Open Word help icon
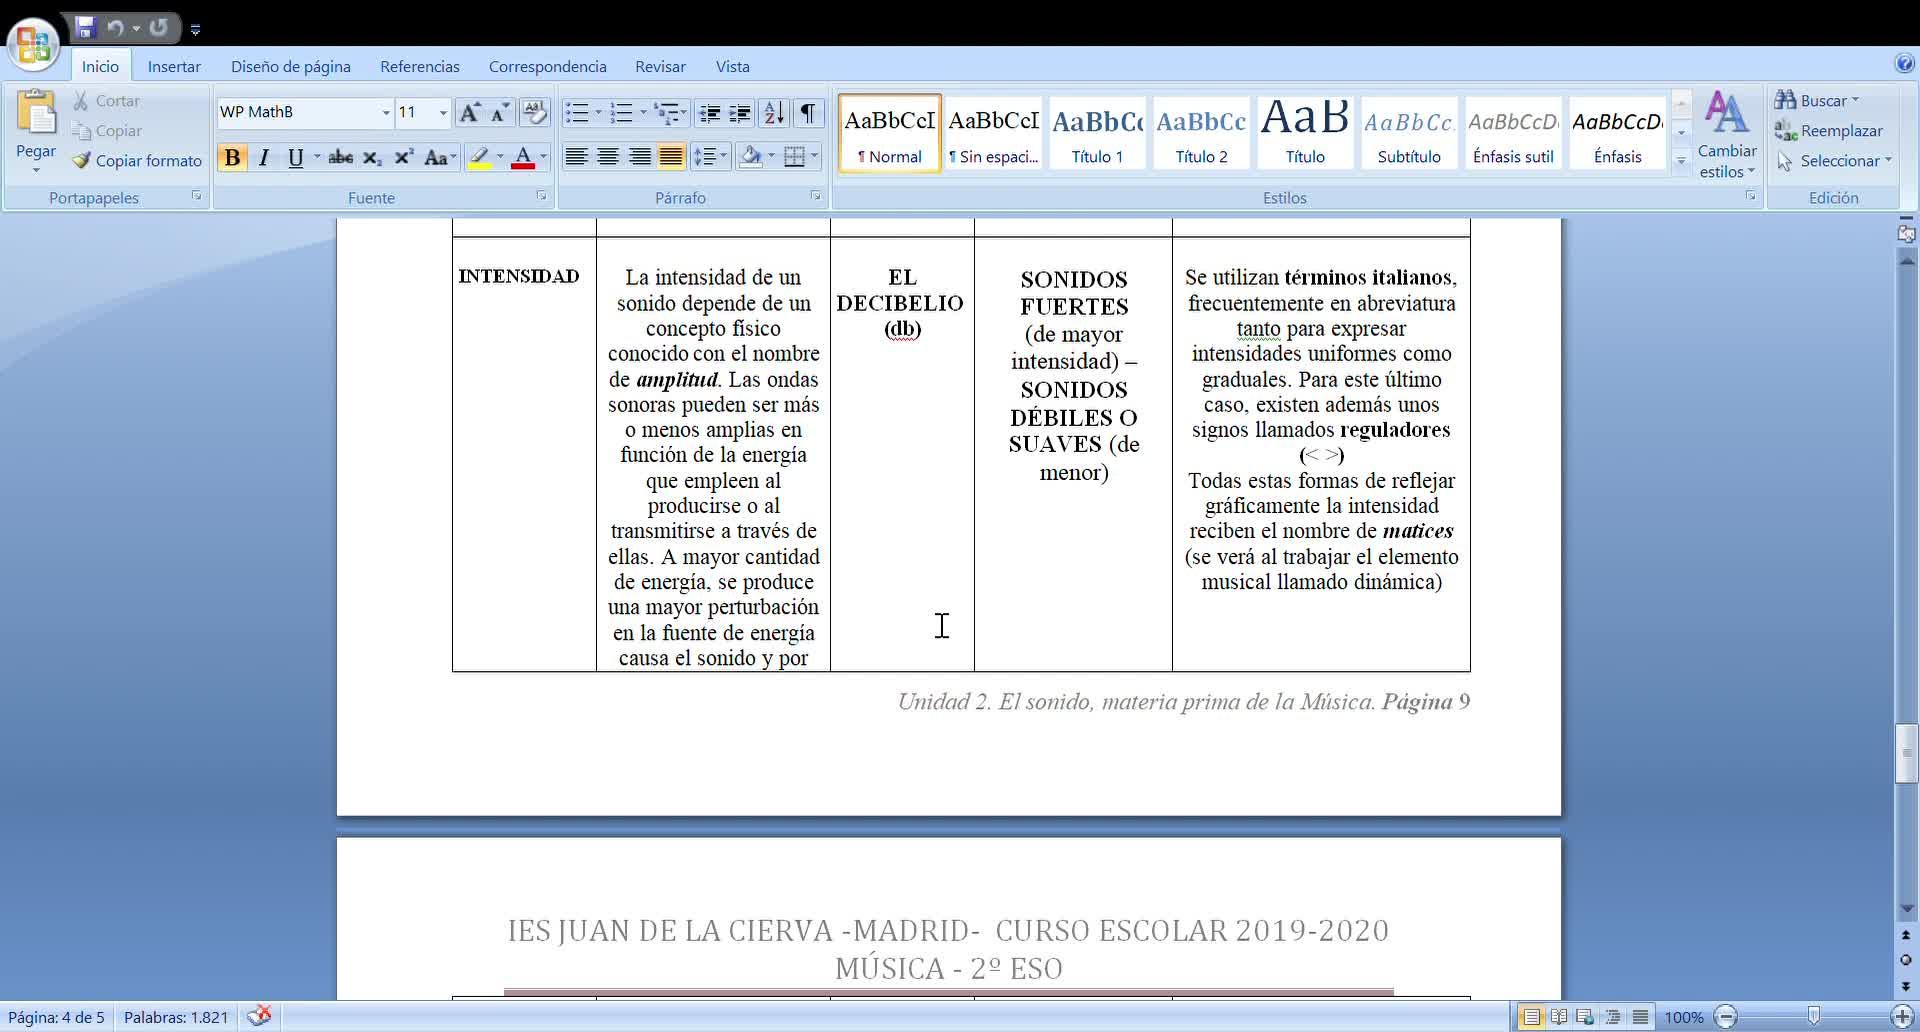This screenshot has width=1920, height=1032. 1904,64
